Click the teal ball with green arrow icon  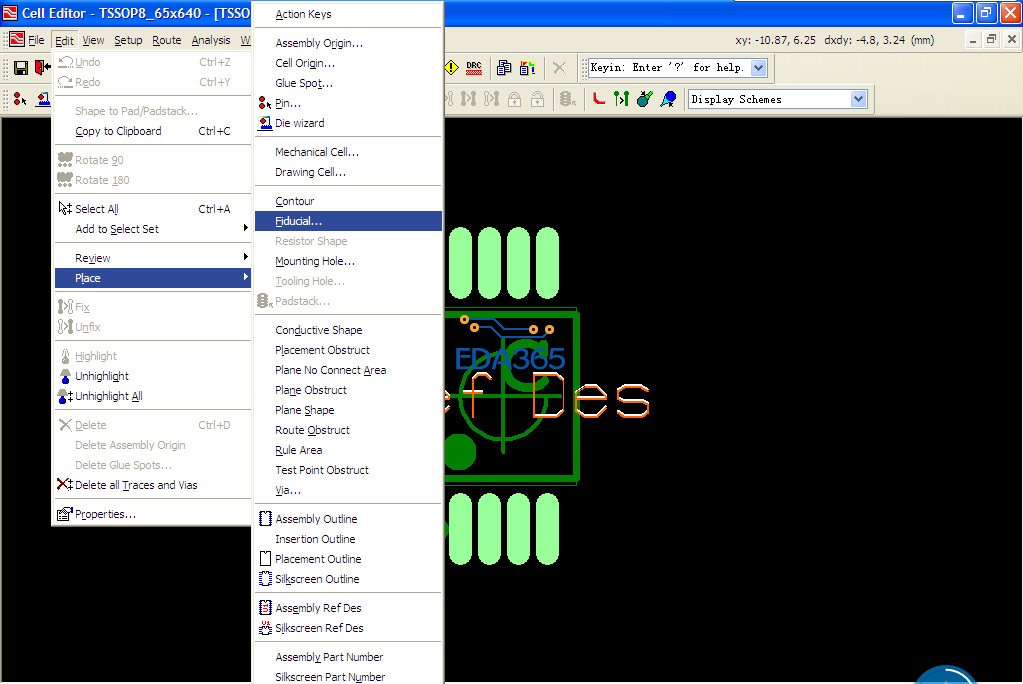point(645,99)
